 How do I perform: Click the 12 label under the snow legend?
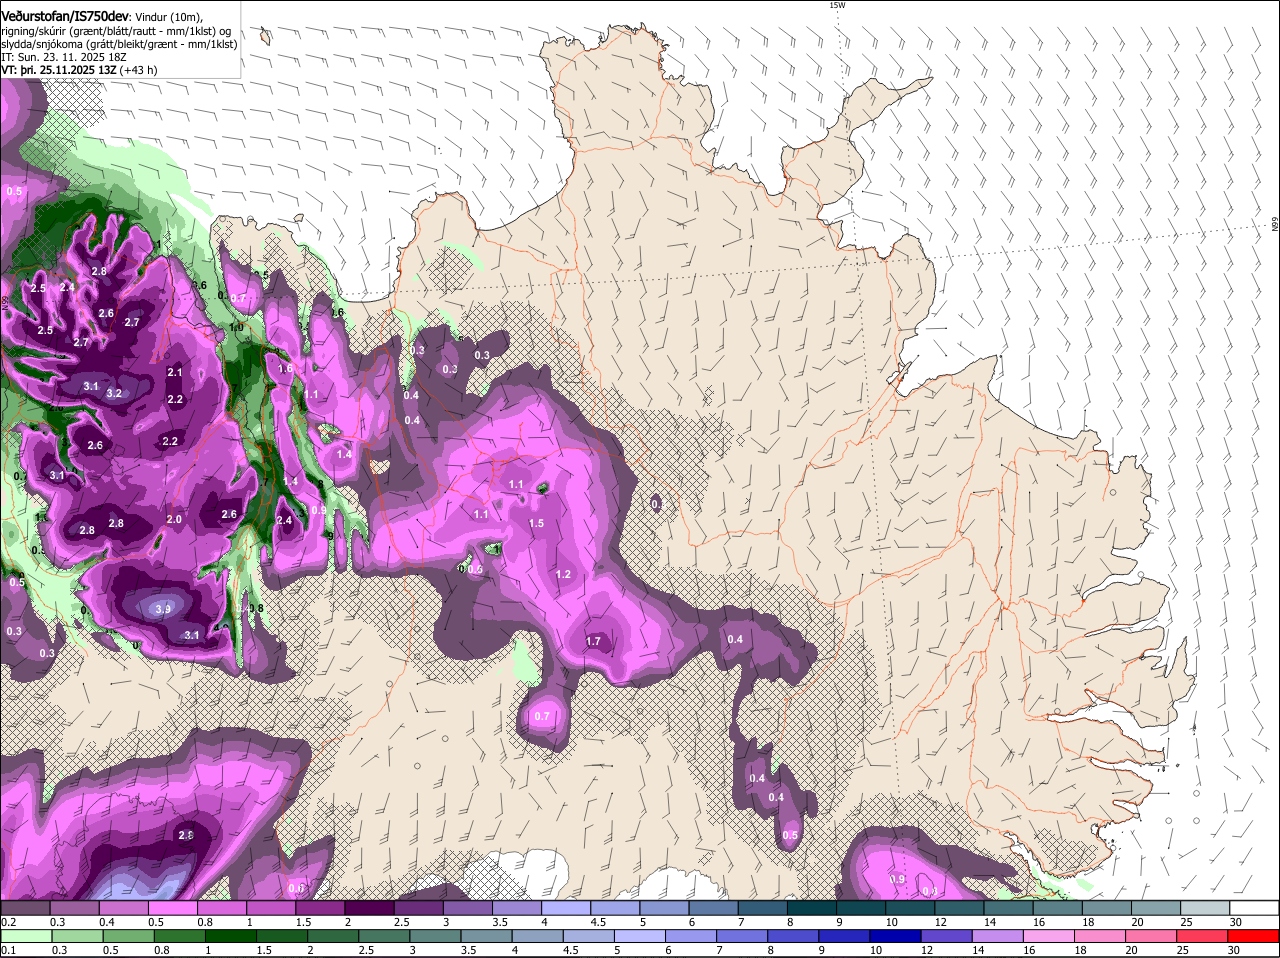(x=941, y=921)
